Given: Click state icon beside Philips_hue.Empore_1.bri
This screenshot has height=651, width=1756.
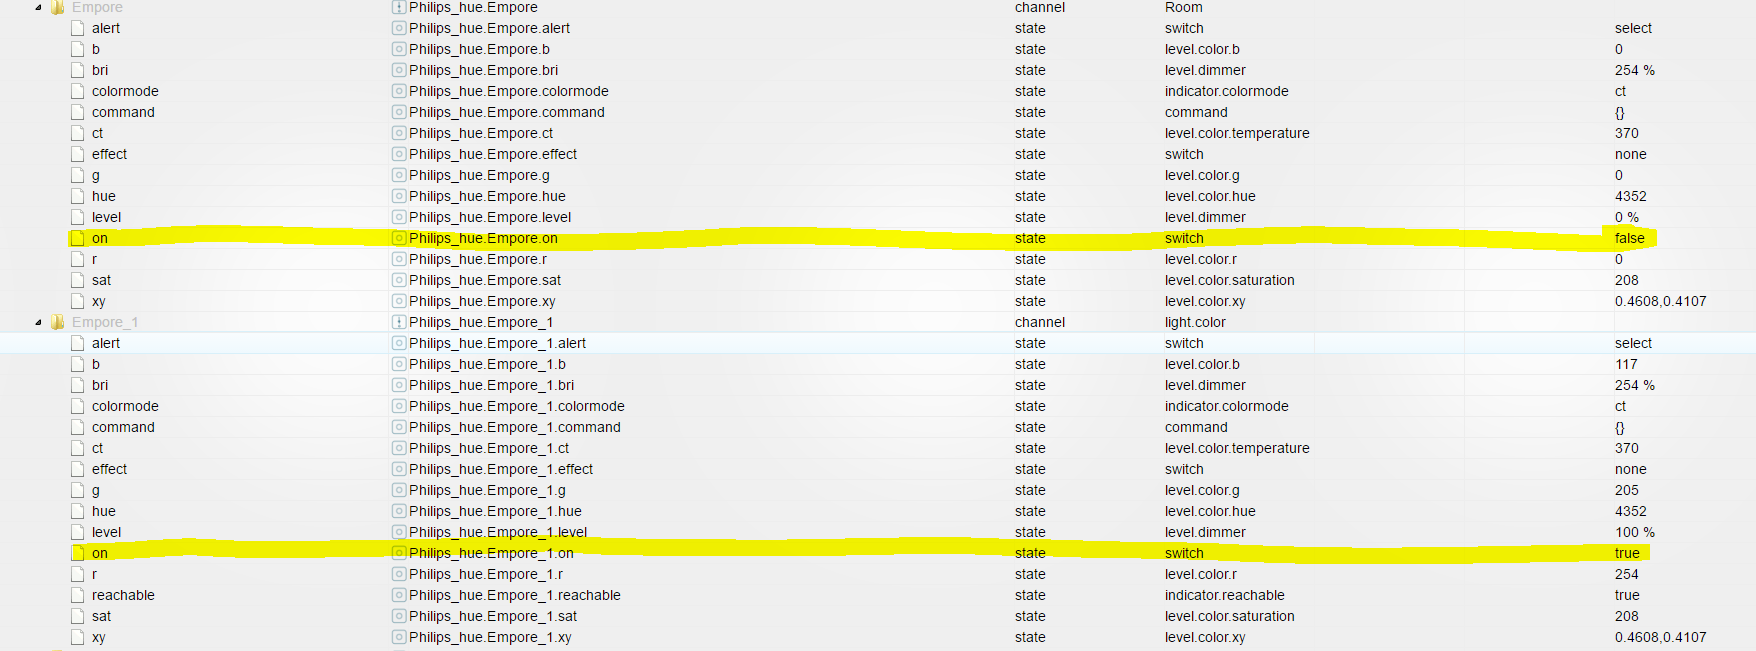Looking at the screenshot, I should click(x=399, y=385).
